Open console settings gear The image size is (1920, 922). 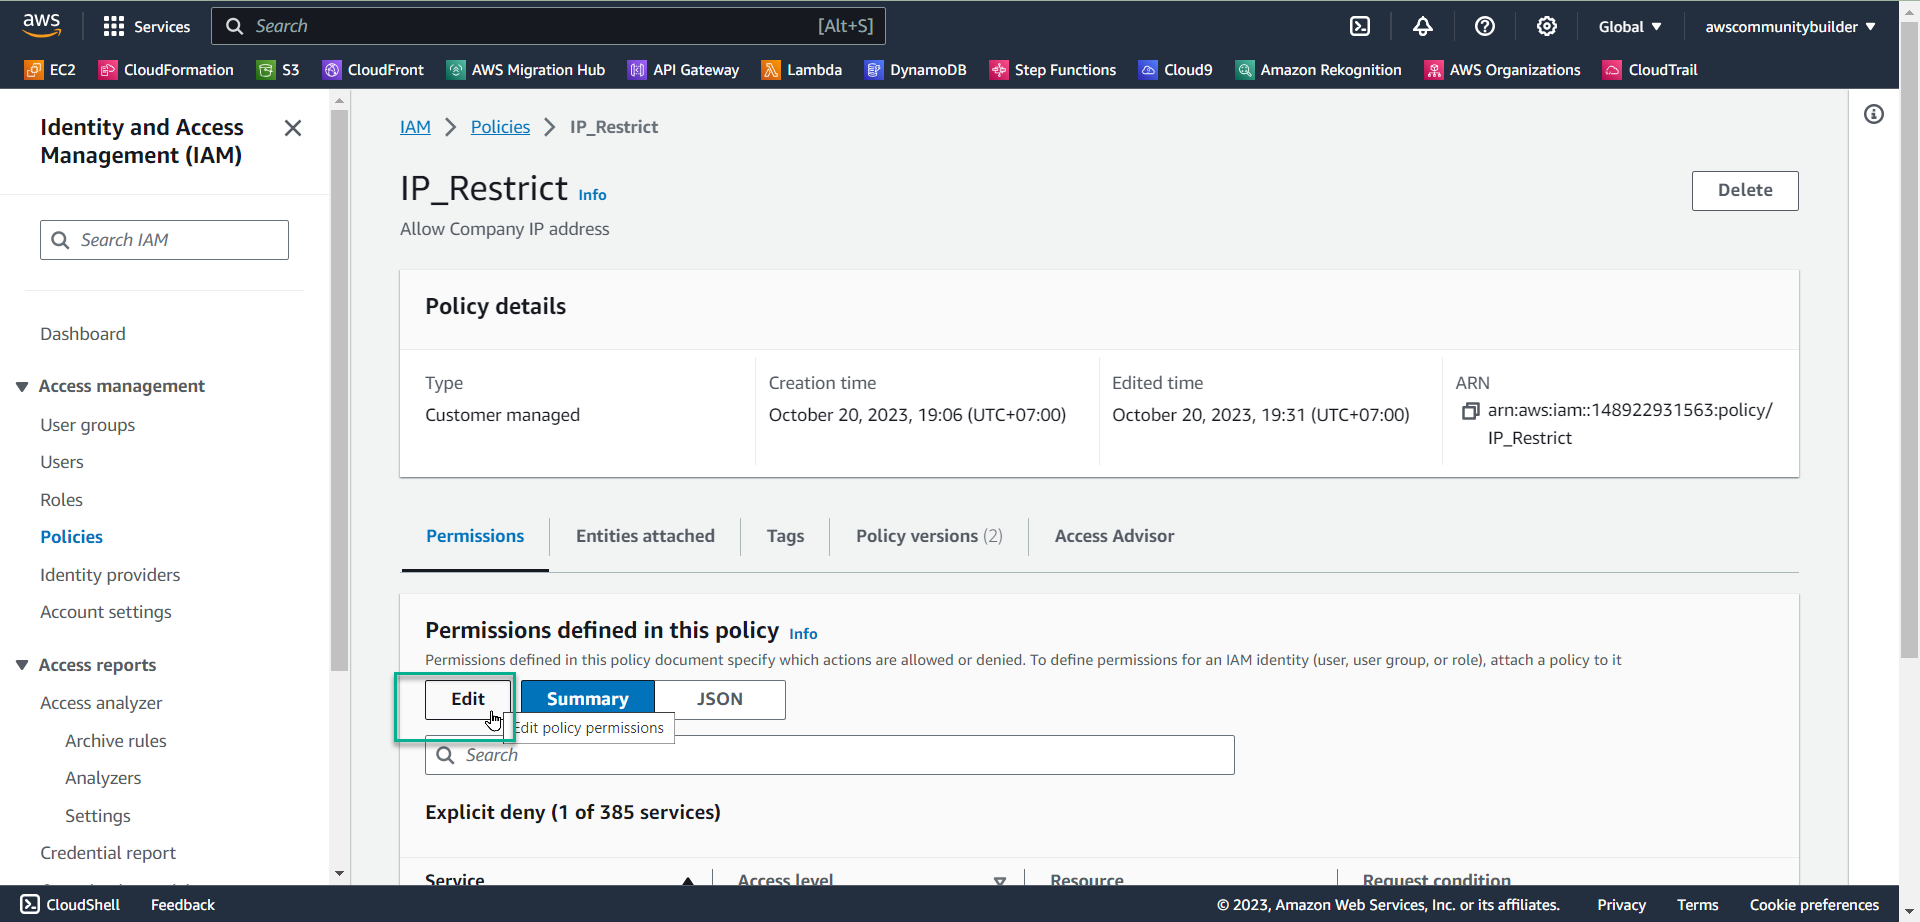click(1547, 26)
